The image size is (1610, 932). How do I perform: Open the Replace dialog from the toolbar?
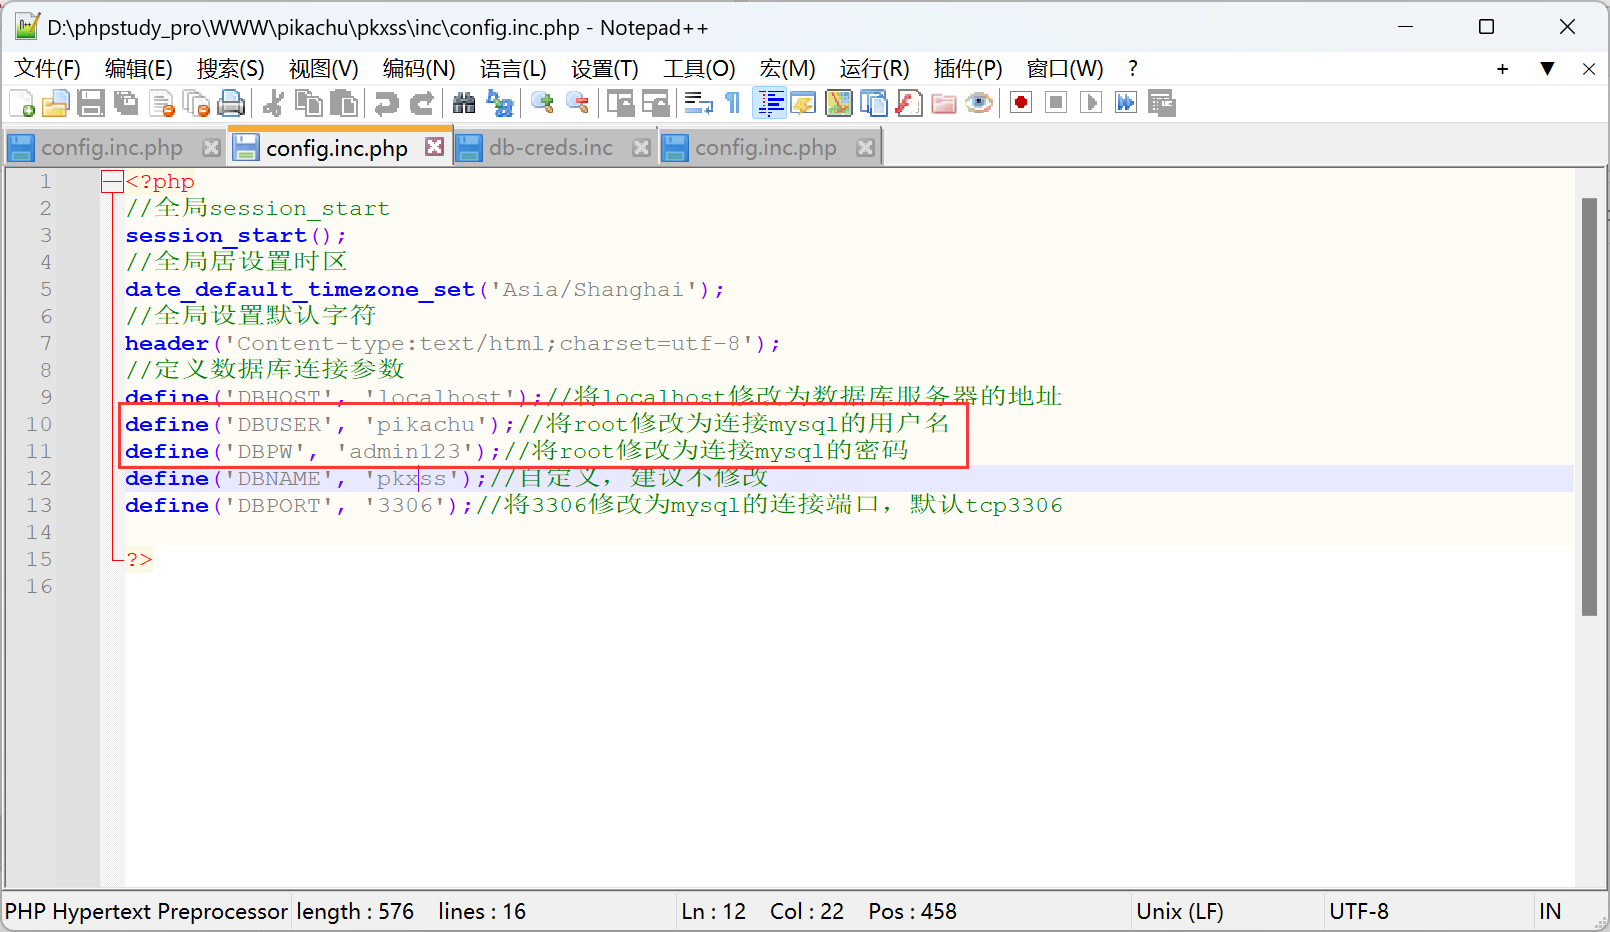pos(499,103)
